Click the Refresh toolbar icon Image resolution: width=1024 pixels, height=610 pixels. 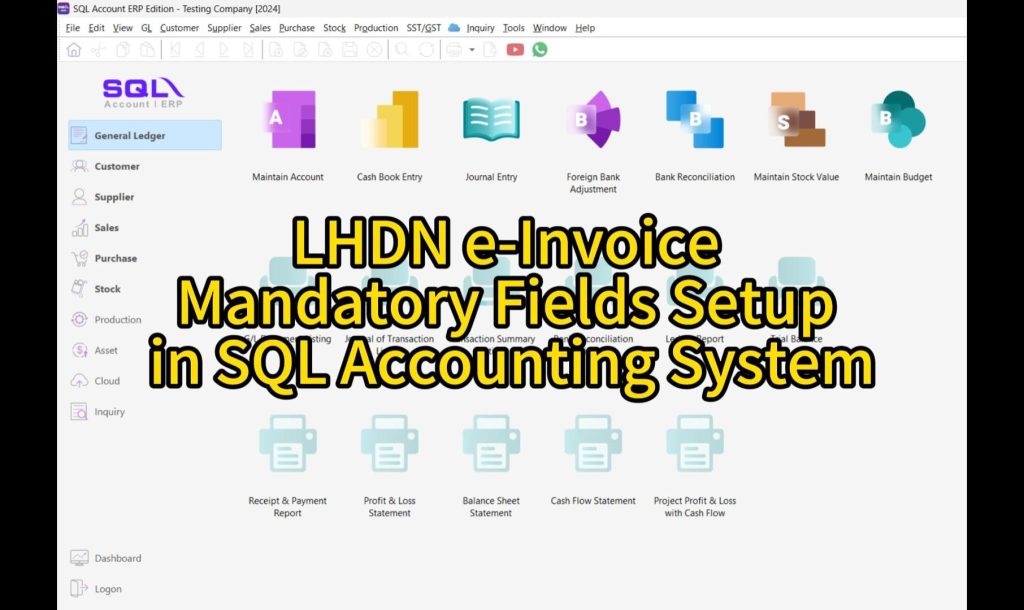click(426, 50)
